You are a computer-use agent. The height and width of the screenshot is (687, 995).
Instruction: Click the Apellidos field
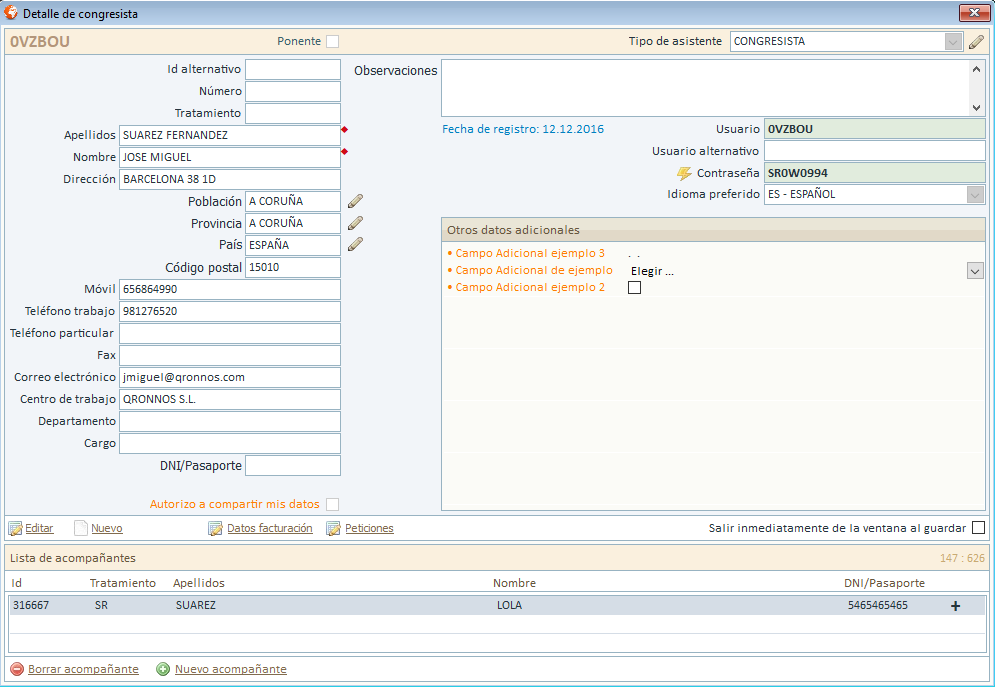click(230, 135)
